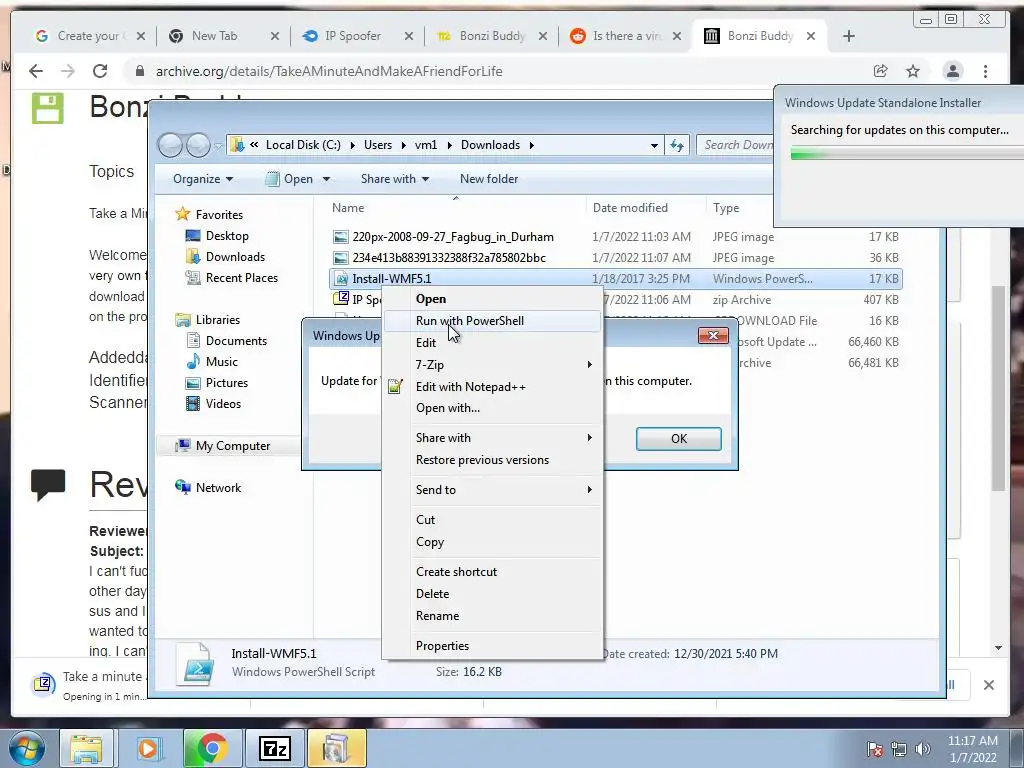Screen dimensions: 1024x768
Task: Click Search Downloads field
Action: [735, 145]
